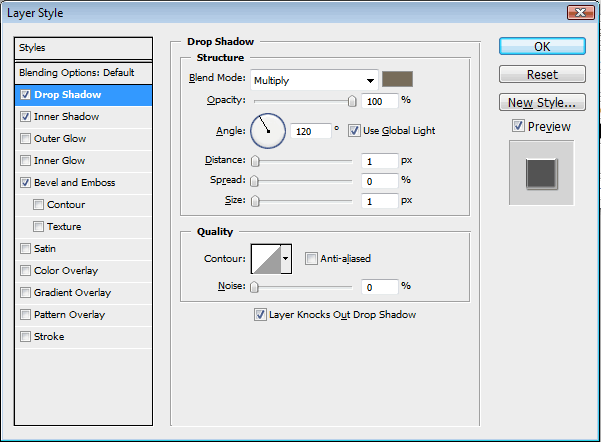Click the Noise slider handle

pyautogui.click(x=254, y=287)
